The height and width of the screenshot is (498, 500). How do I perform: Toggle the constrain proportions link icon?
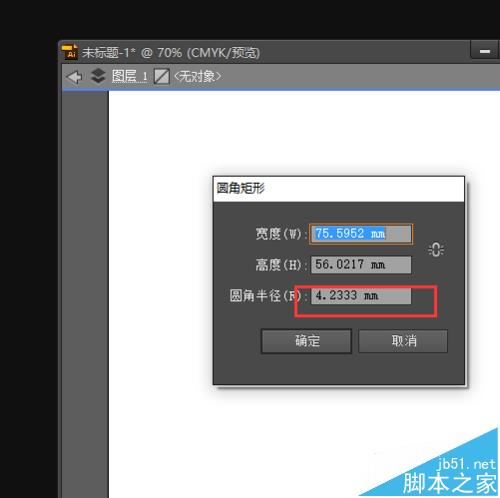pos(436,250)
